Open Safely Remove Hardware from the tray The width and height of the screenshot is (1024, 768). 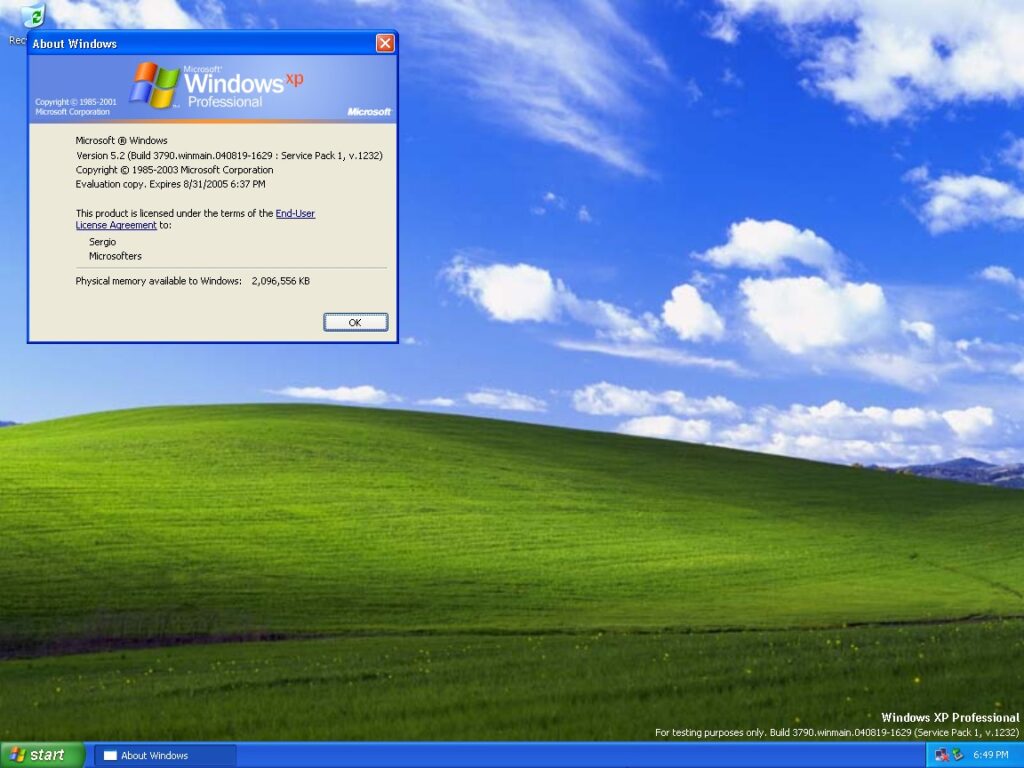pos(957,755)
